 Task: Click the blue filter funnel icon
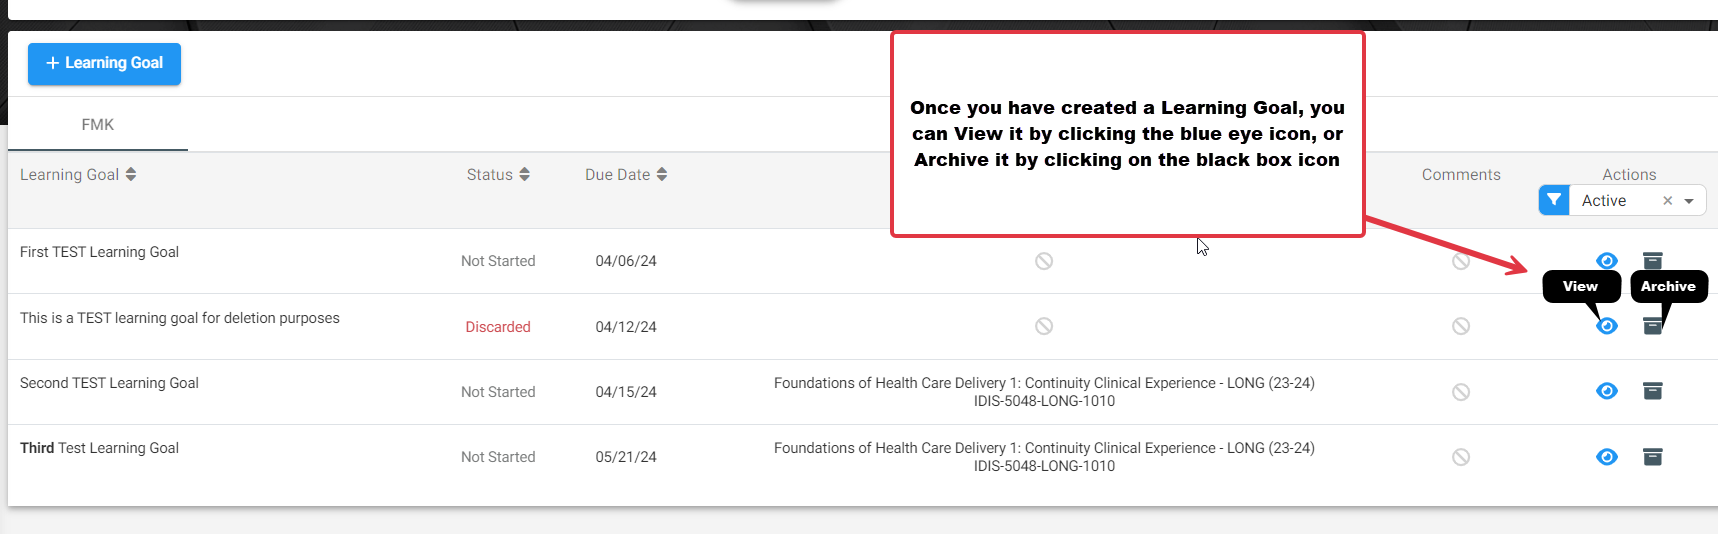point(1554,200)
